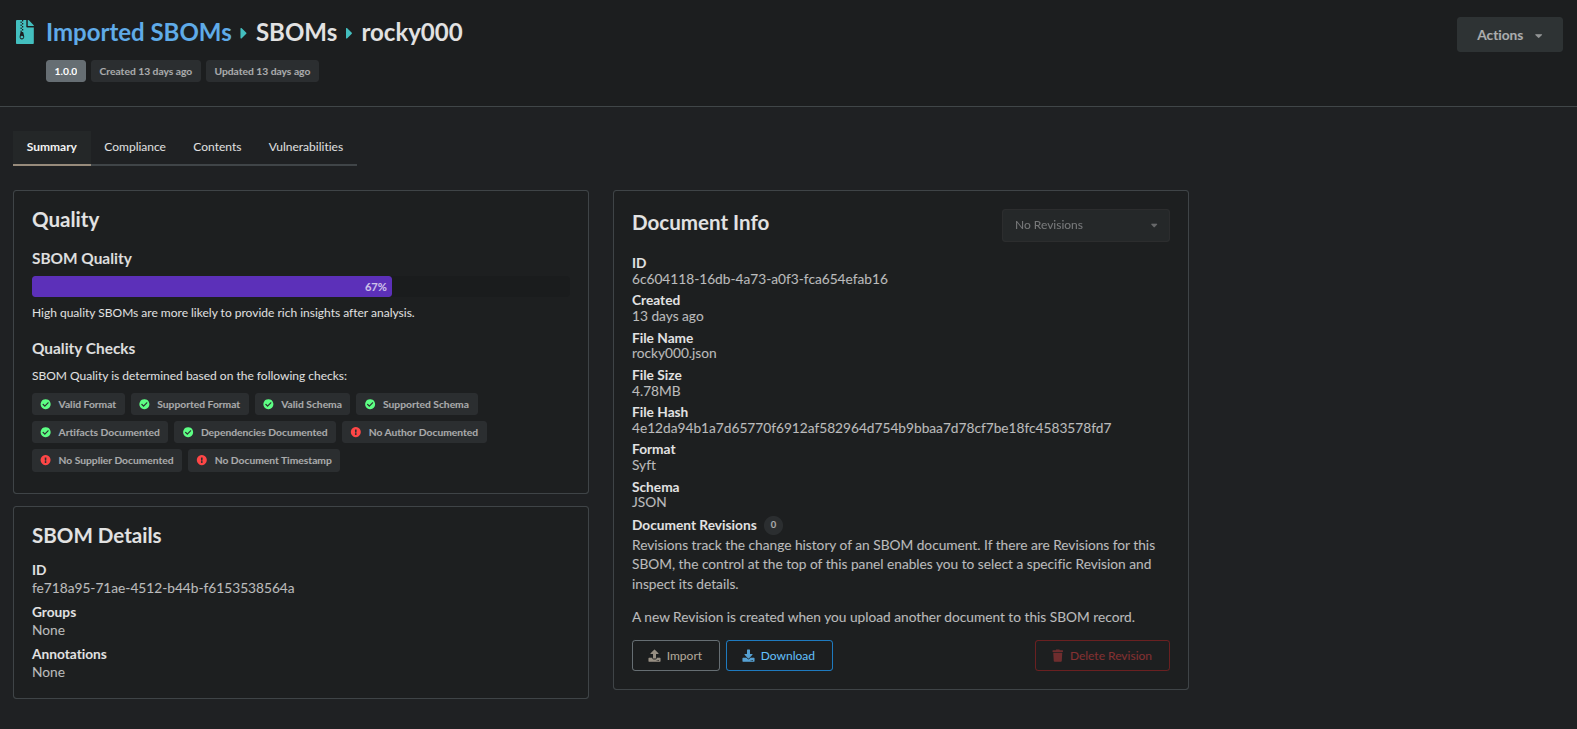
Task: Click the Dependencies Documented check badge
Action: tap(255, 433)
